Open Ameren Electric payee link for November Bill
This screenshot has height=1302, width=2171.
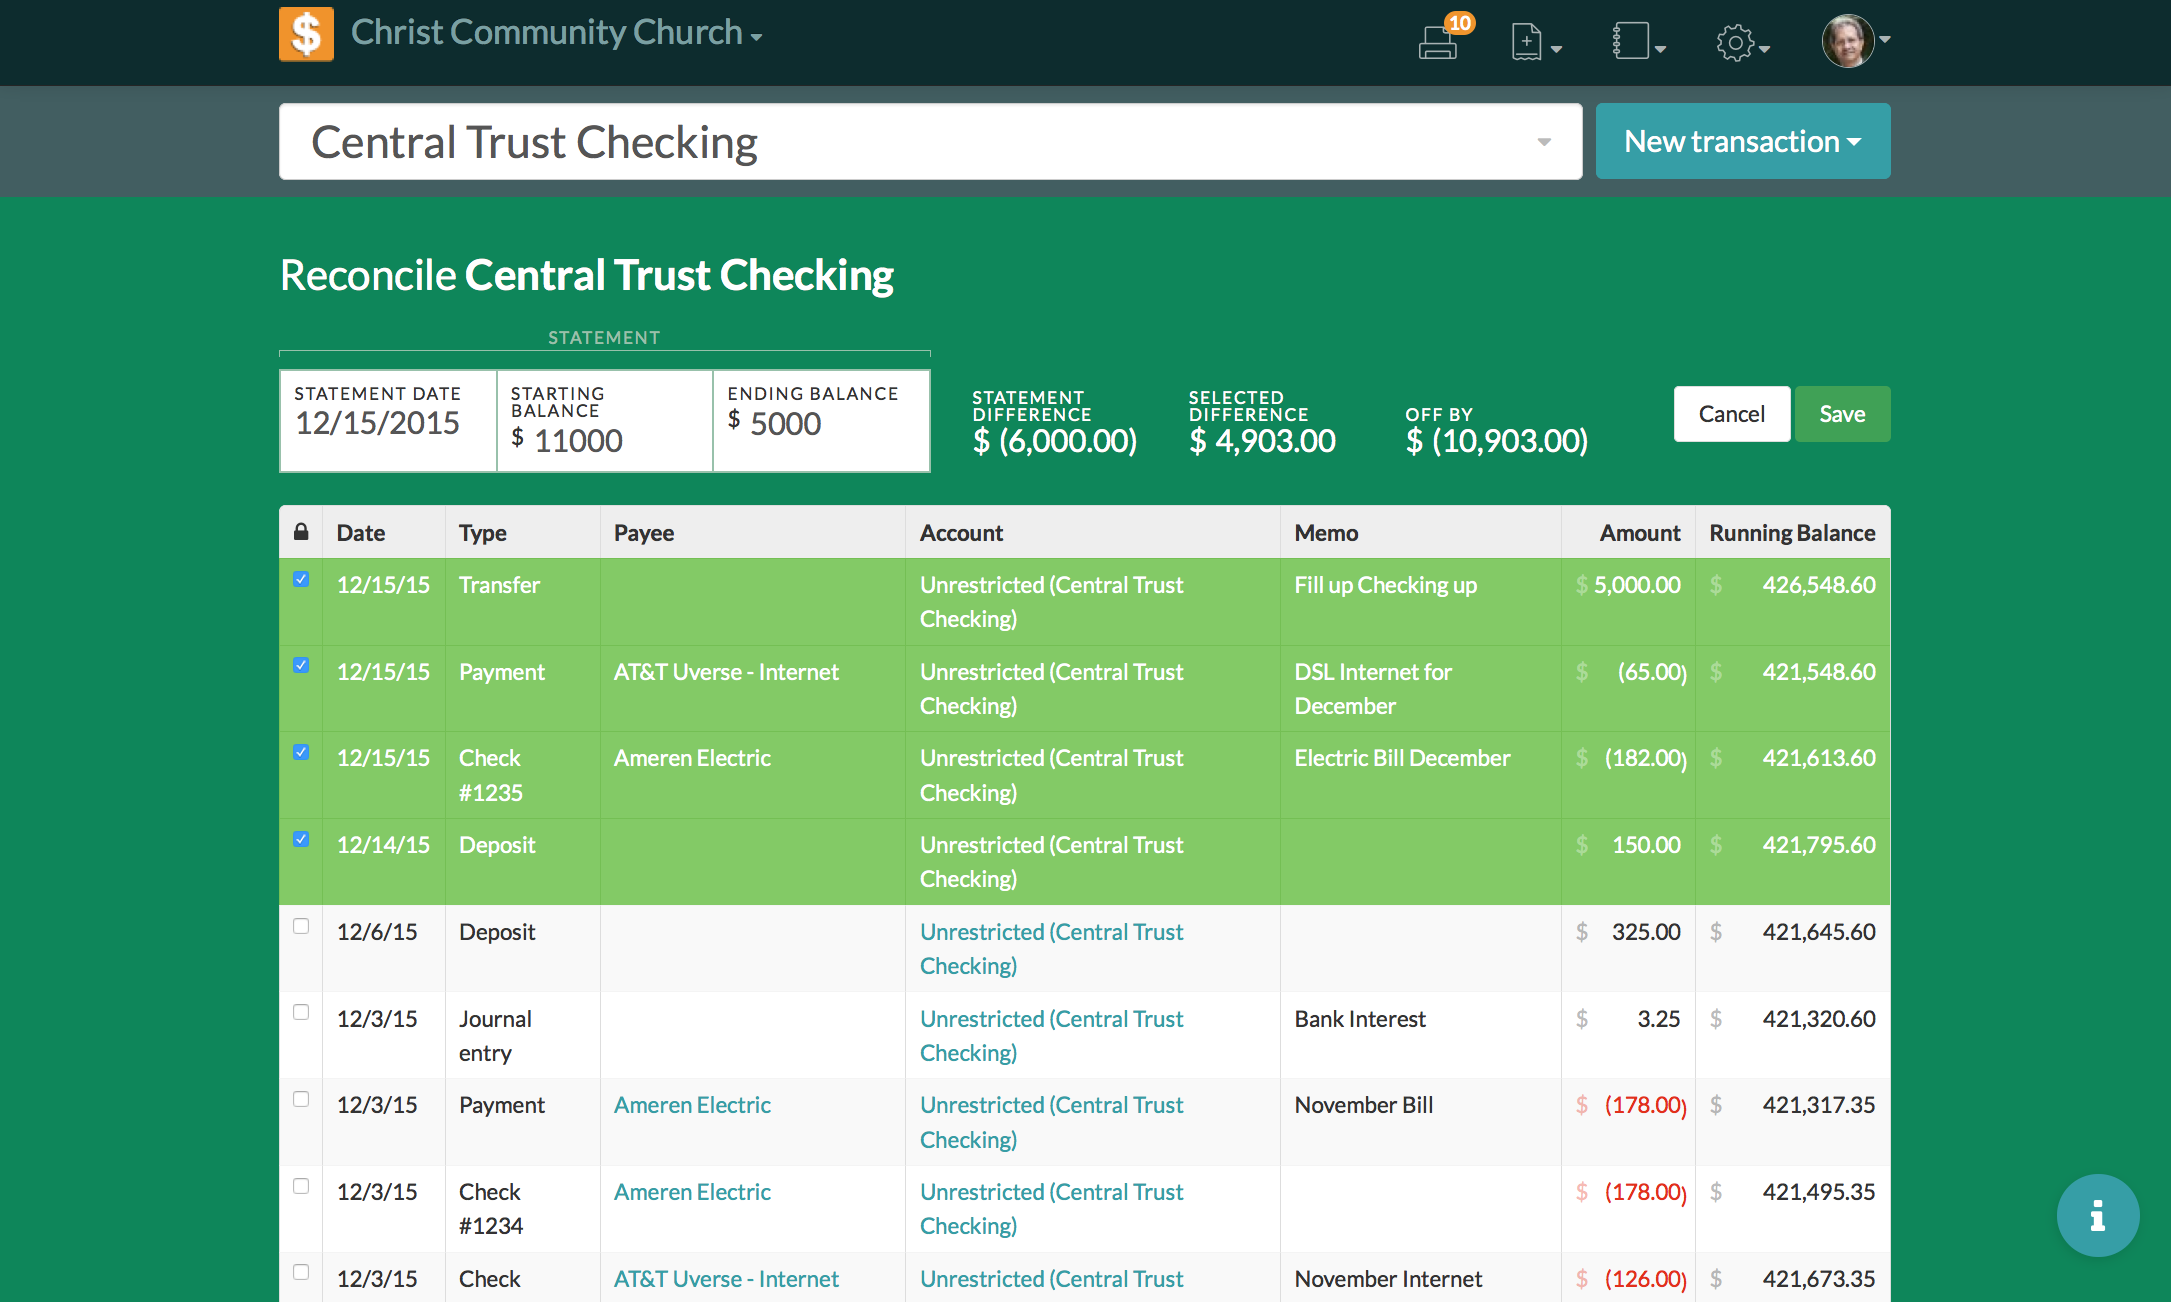tap(692, 1105)
